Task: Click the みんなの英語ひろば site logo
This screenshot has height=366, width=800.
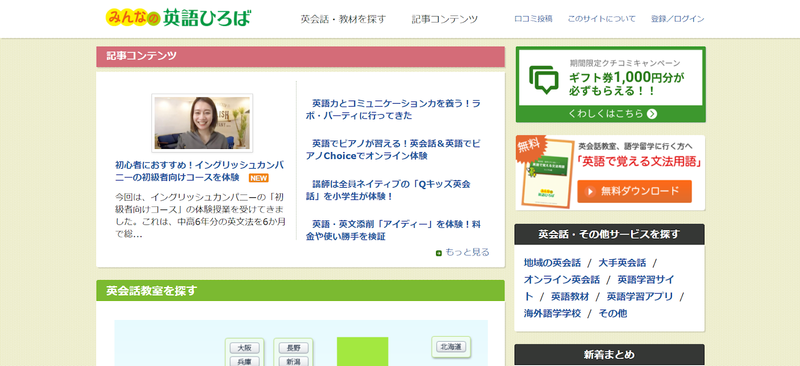Action: (178, 18)
